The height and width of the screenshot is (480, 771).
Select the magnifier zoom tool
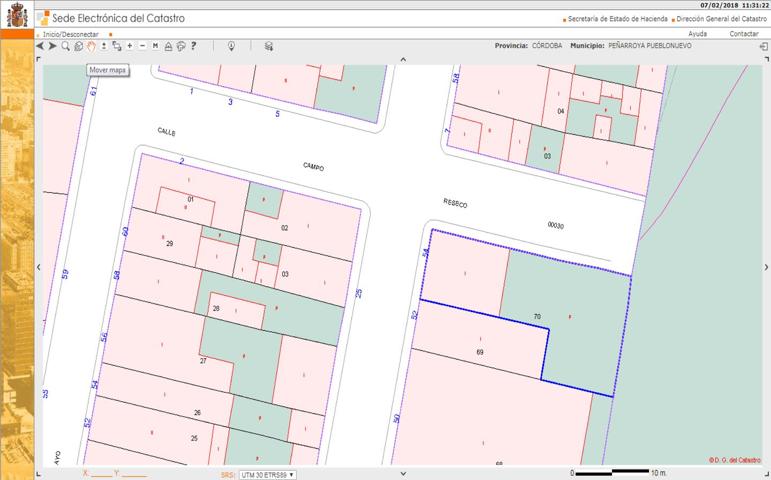tap(66, 46)
